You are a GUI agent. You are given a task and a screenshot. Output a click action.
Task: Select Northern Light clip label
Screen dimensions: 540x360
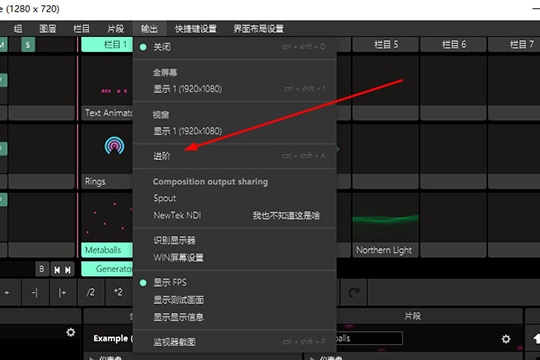(x=385, y=250)
